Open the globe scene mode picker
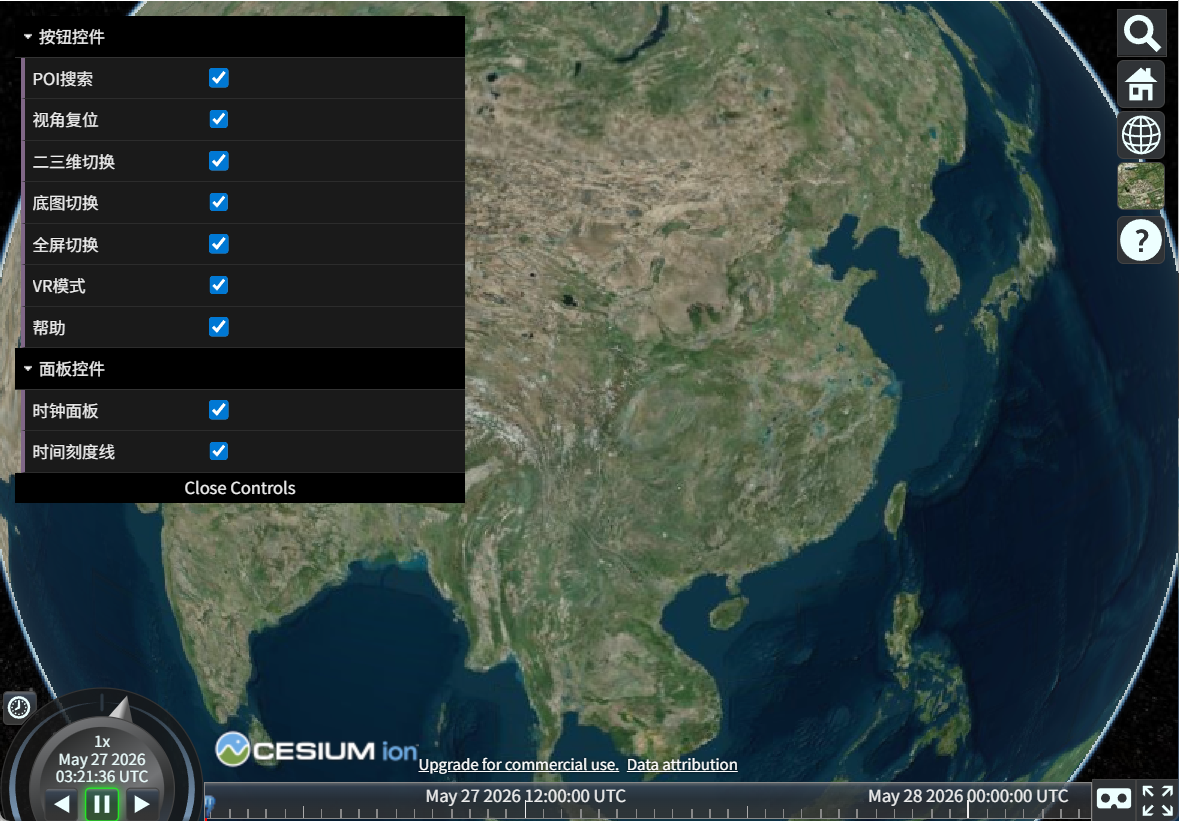 point(1141,135)
